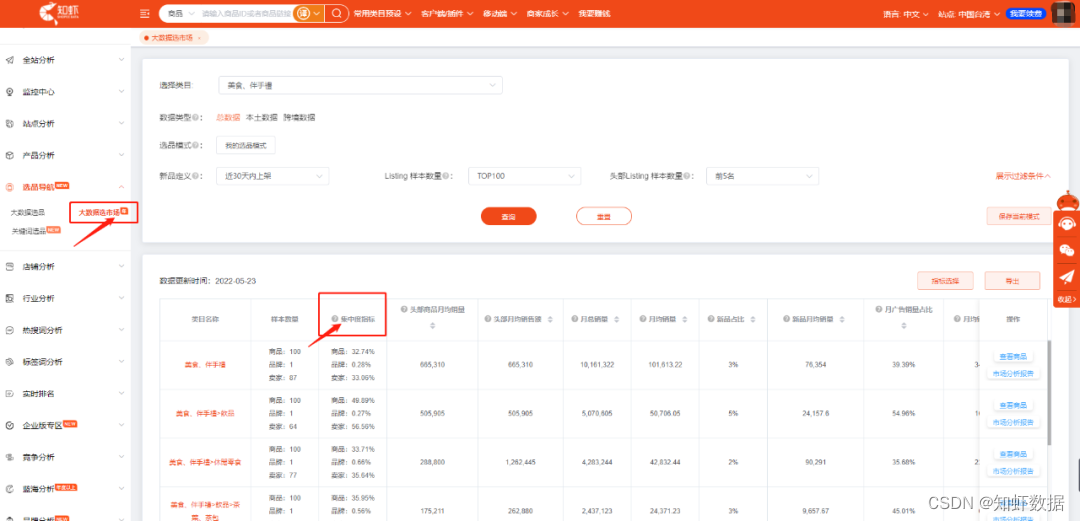Click help icon beside 数据类型 label
The width and height of the screenshot is (1080, 521).
pyautogui.click(x=196, y=118)
